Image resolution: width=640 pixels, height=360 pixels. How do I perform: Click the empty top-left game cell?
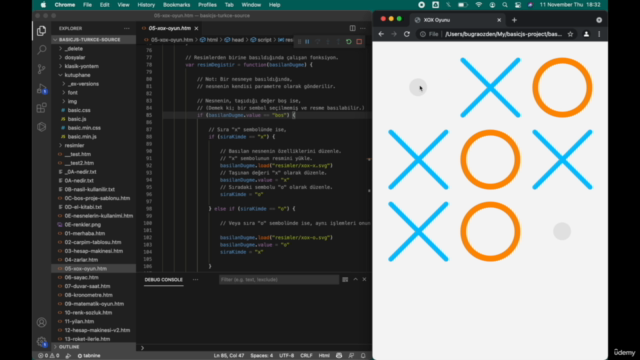click(418, 87)
